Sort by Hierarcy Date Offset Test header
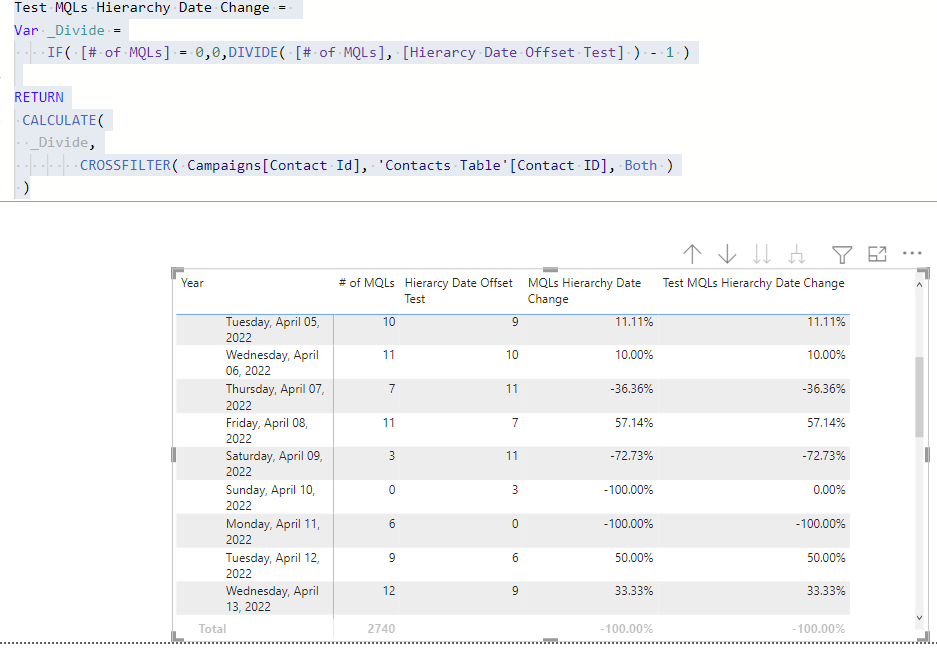The width and height of the screenshot is (937, 658). click(x=458, y=291)
